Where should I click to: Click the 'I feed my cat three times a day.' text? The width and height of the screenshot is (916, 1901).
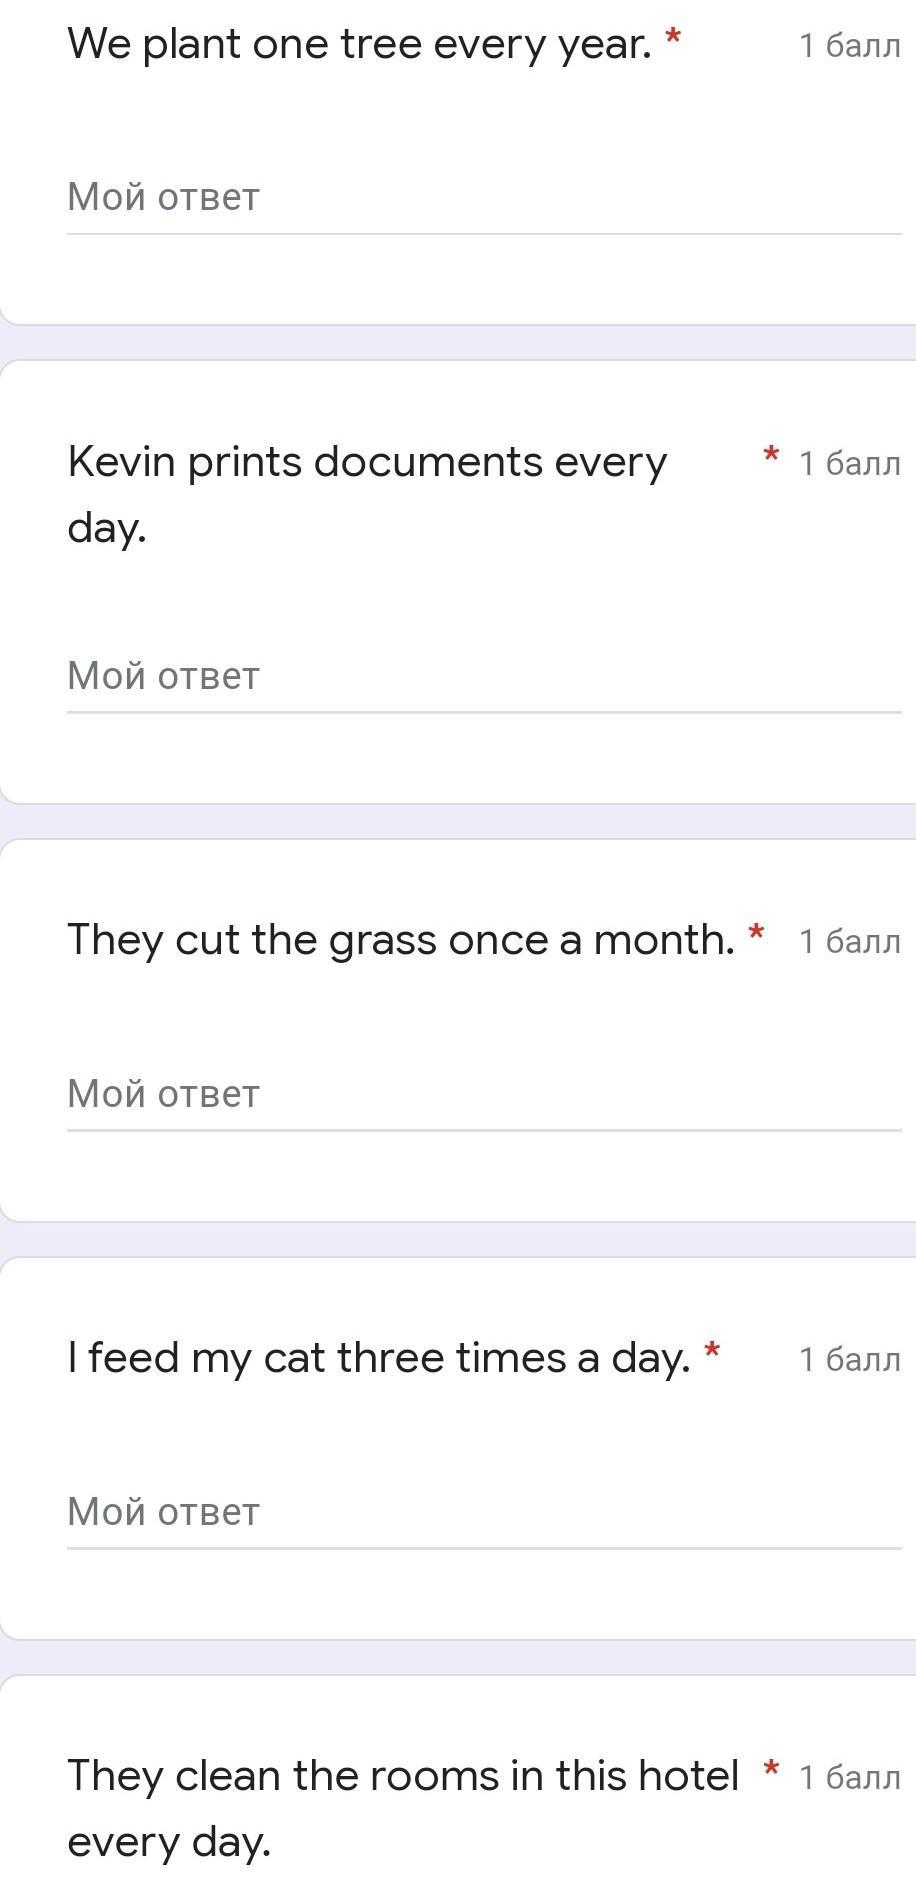379,1359
